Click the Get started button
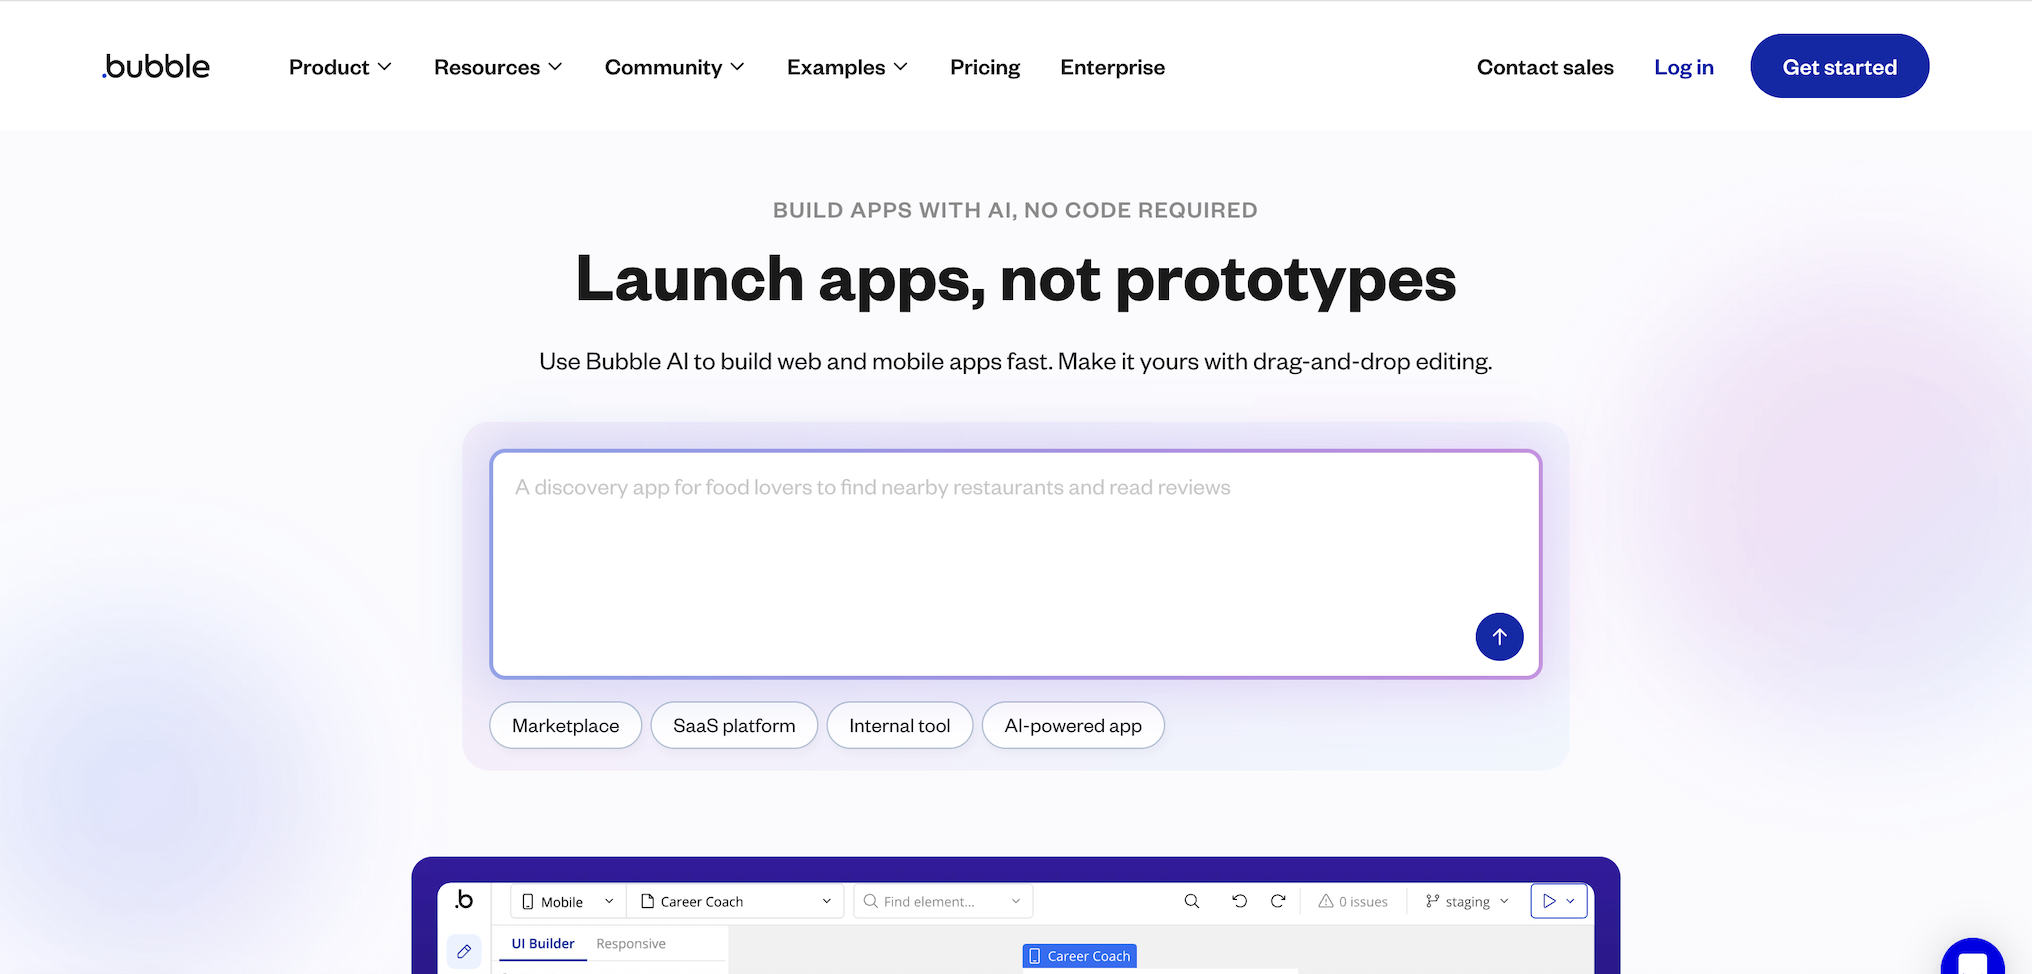The image size is (2032, 974). pos(1839,66)
